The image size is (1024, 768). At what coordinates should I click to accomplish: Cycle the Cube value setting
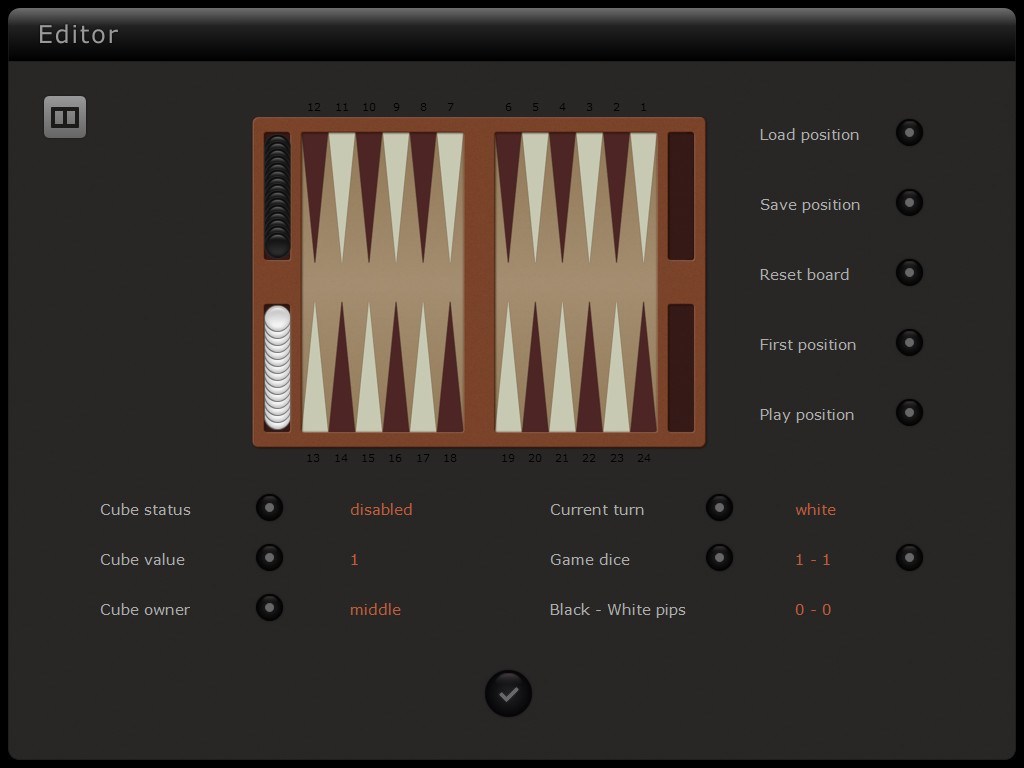269,557
